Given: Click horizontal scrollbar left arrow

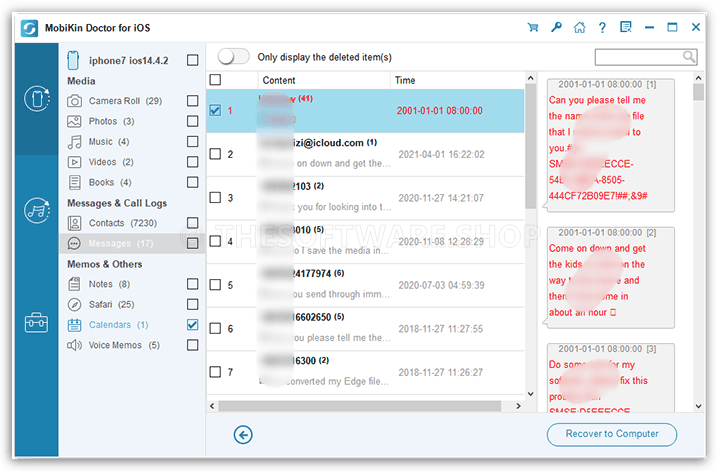Looking at the screenshot, I should pos(212,406).
